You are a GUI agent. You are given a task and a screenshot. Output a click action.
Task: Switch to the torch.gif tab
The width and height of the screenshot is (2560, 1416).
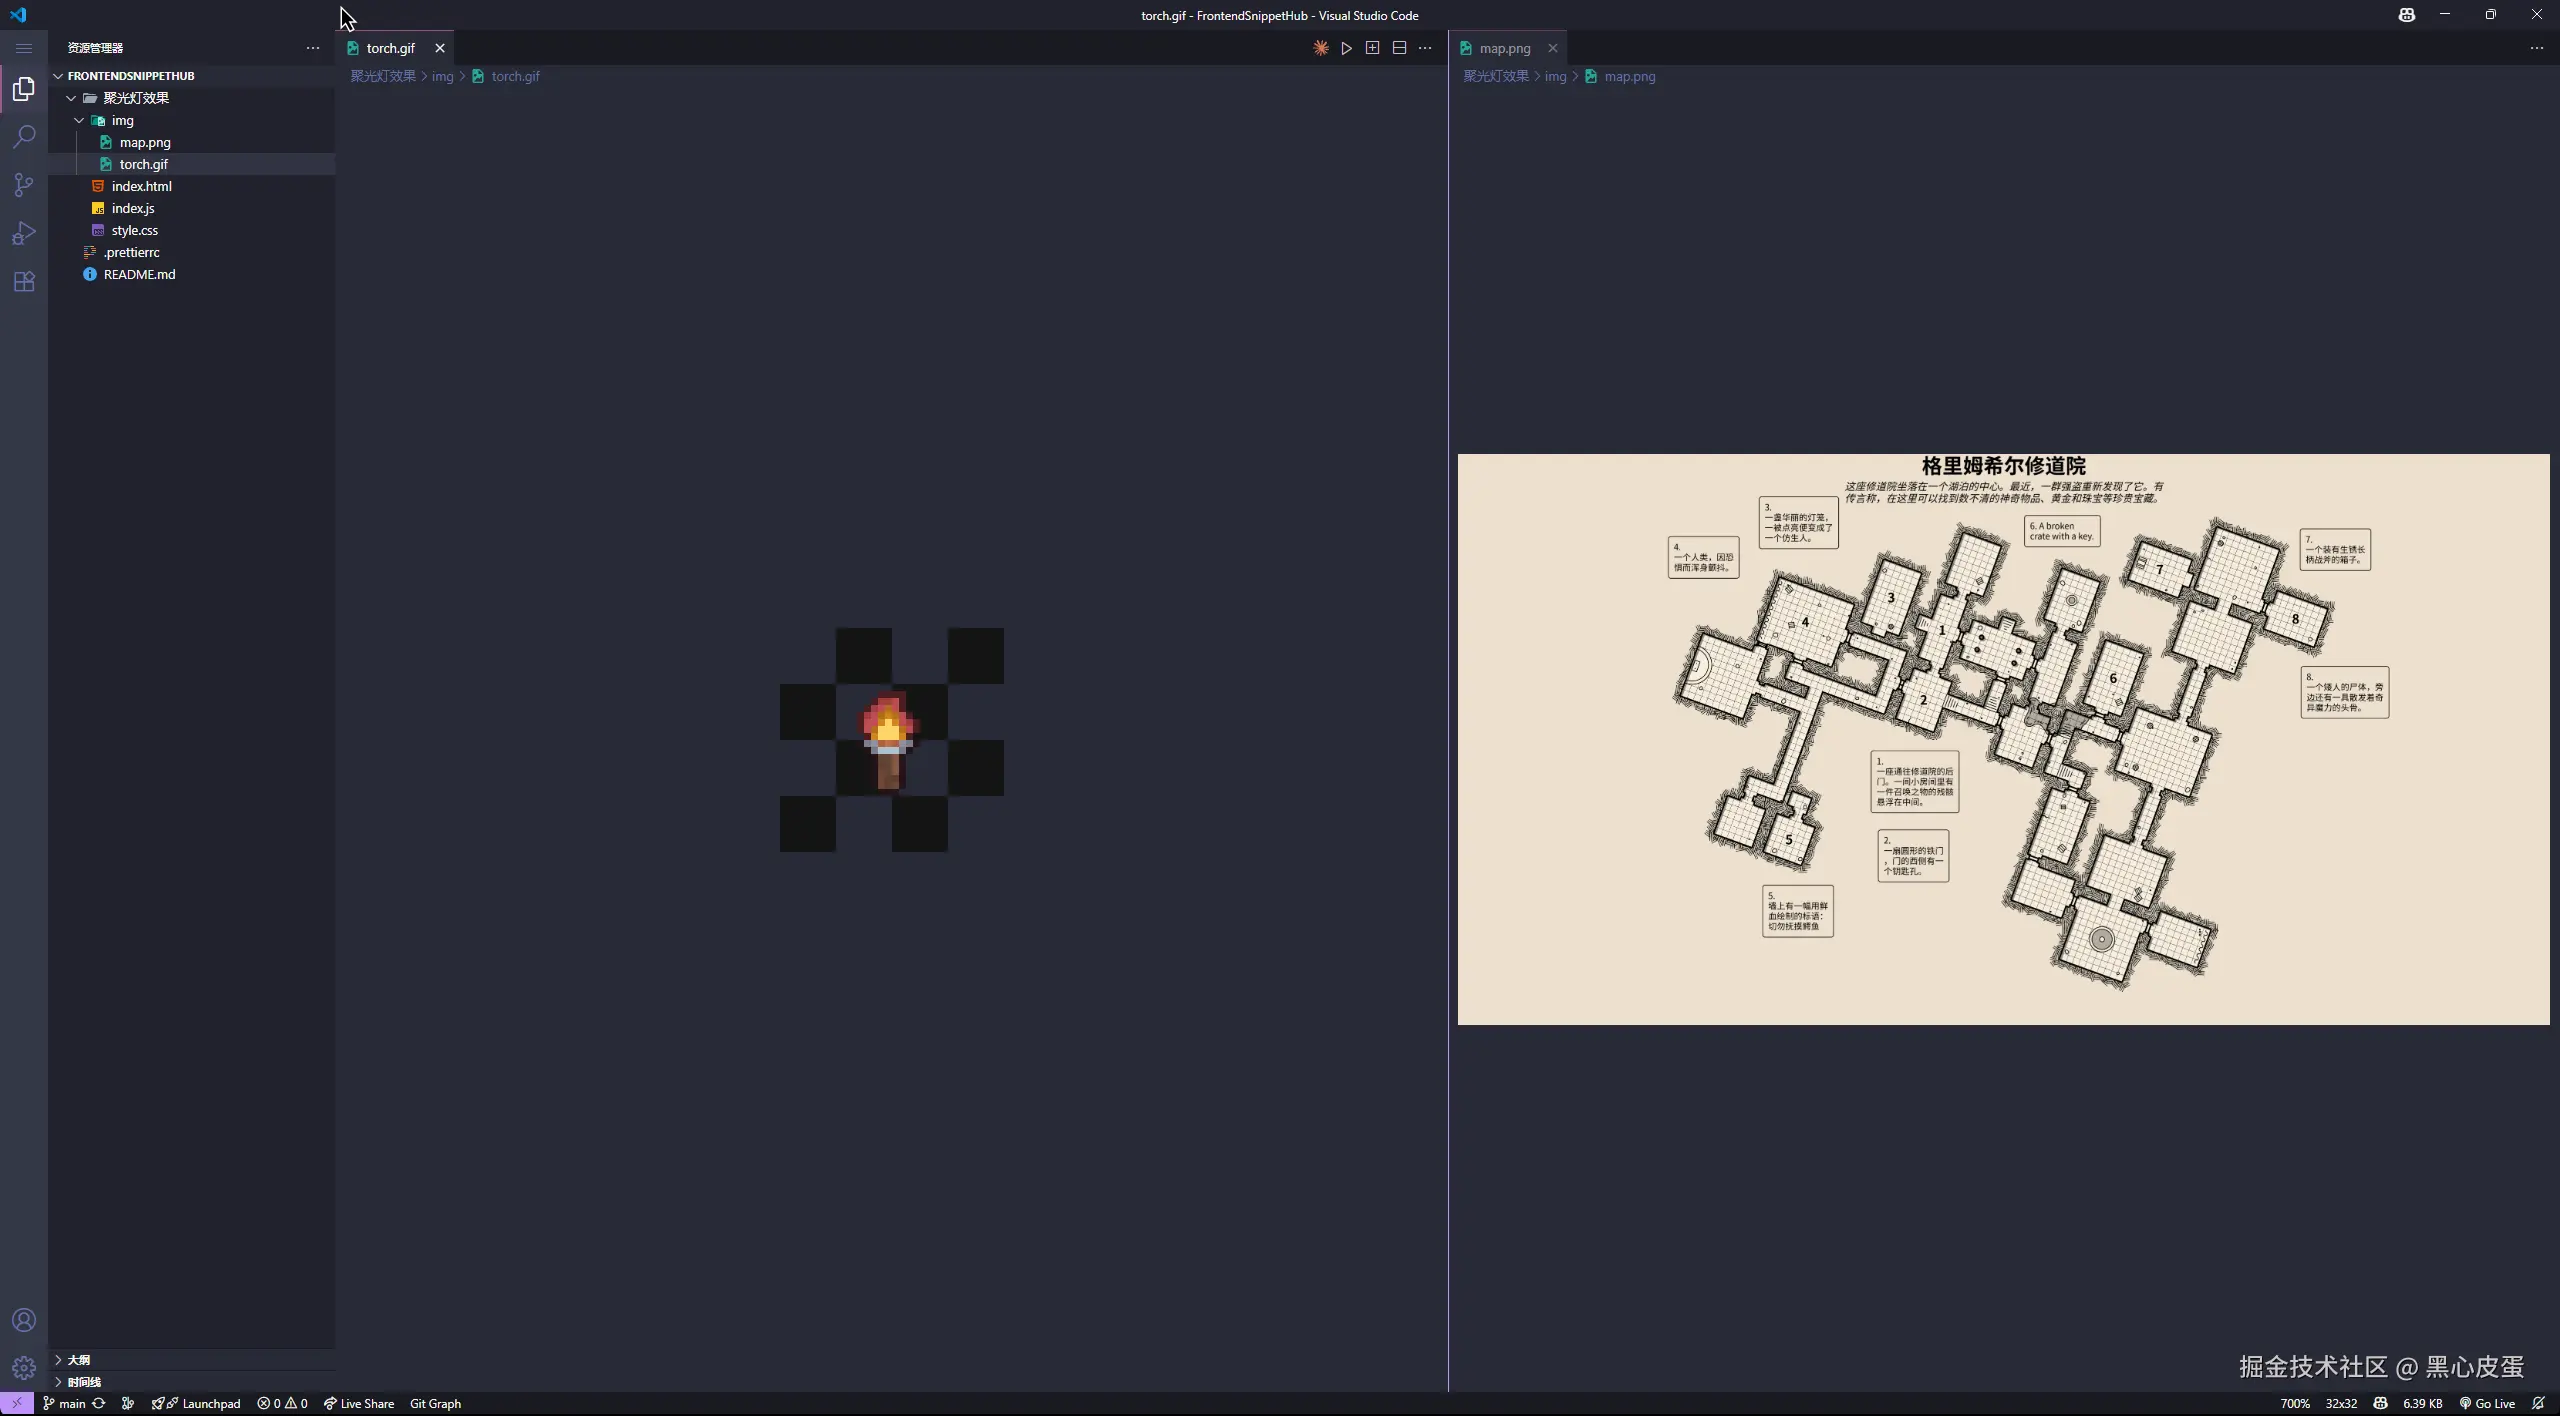point(390,48)
